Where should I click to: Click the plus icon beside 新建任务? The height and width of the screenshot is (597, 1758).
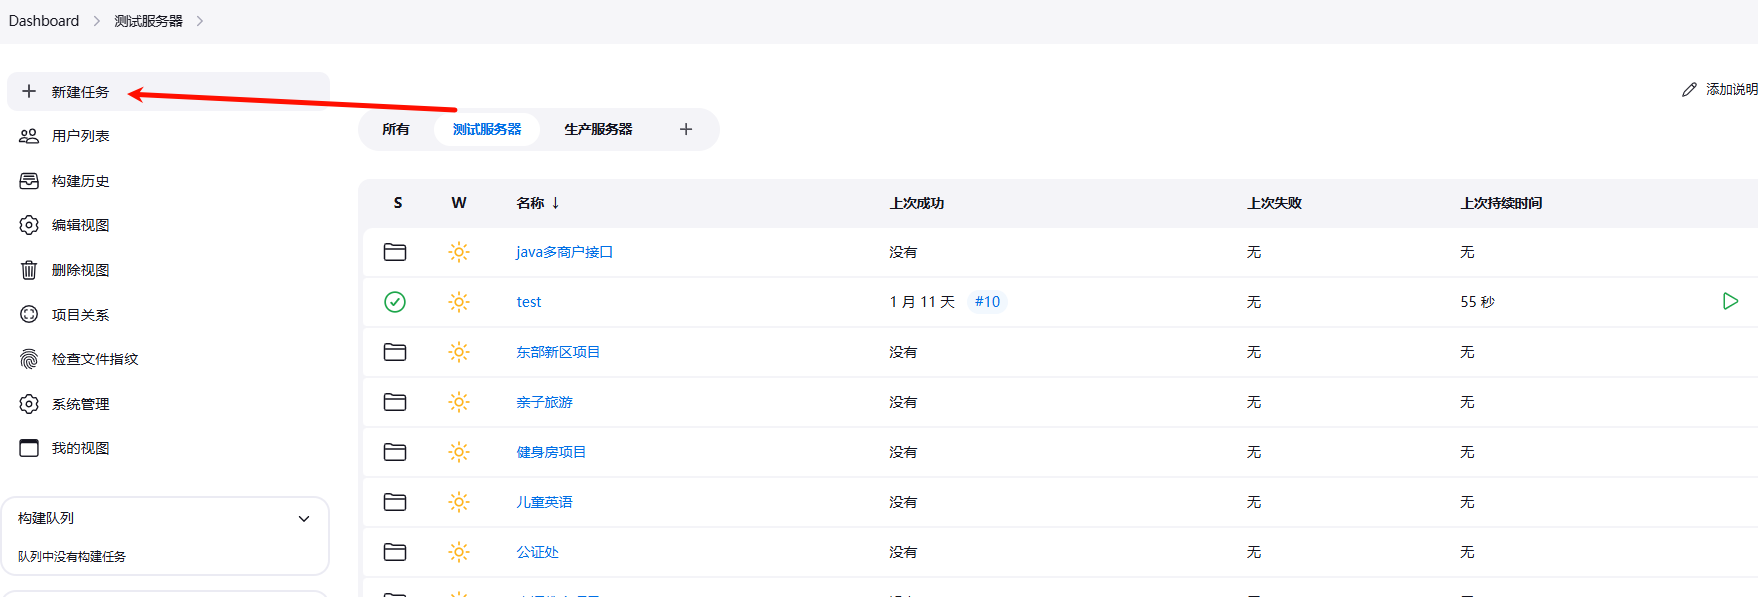(x=29, y=91)
